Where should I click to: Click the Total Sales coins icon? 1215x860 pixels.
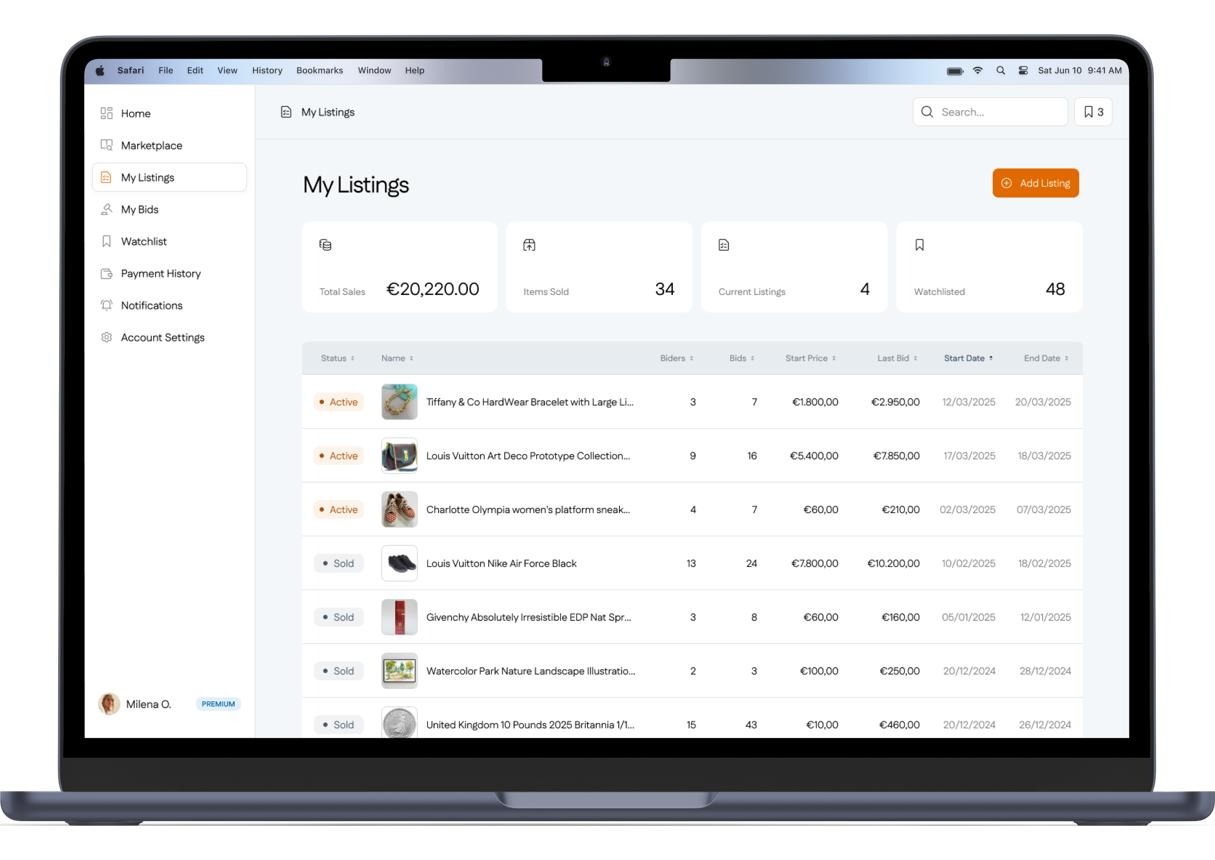click(325, 245)
